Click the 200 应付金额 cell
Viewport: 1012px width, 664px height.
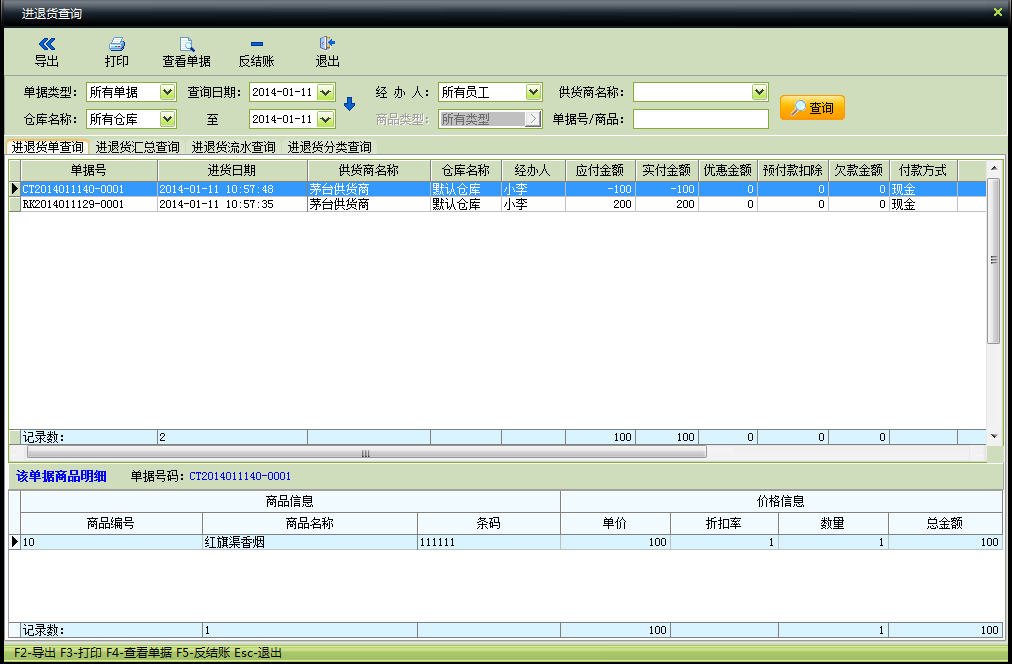click(600, 204)
